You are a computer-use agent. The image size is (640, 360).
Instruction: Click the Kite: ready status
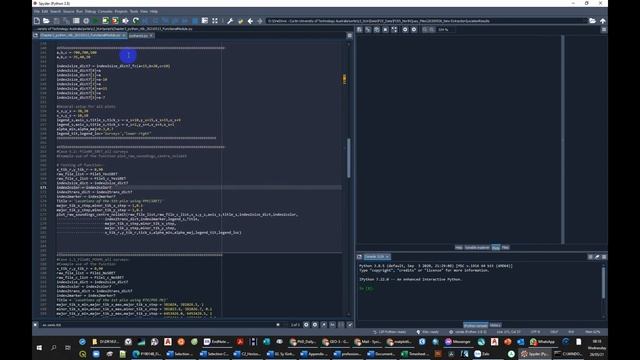tap(427, 332)
